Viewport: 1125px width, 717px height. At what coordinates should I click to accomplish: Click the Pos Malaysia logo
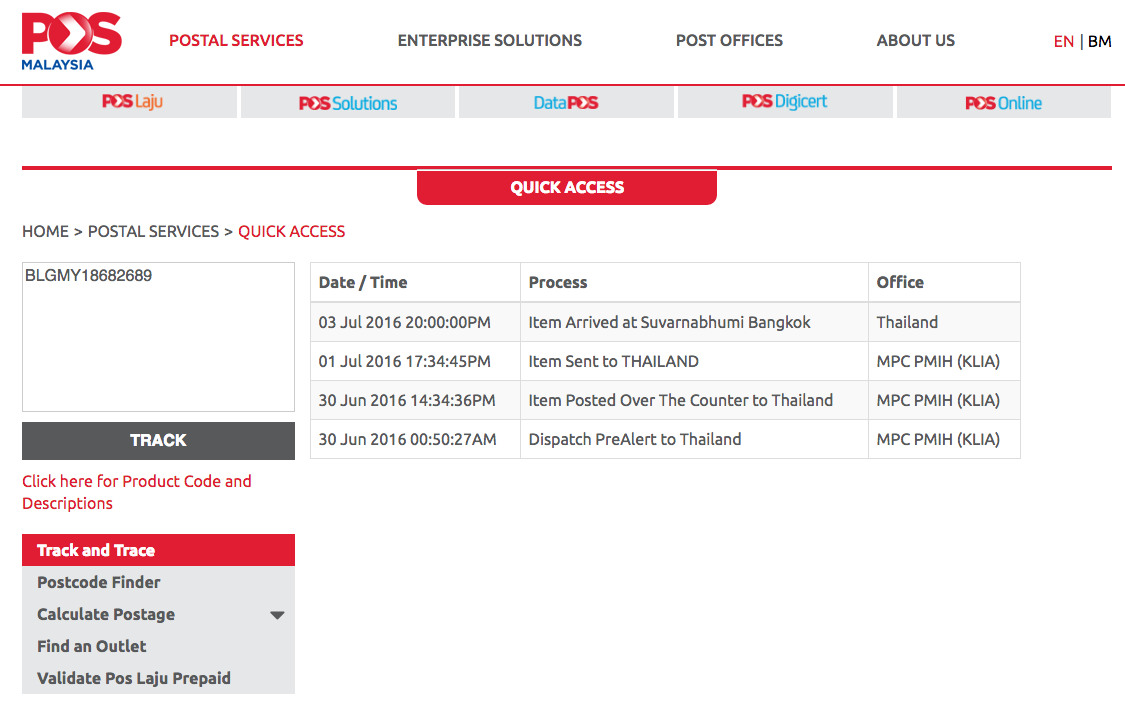coord(72,42)
